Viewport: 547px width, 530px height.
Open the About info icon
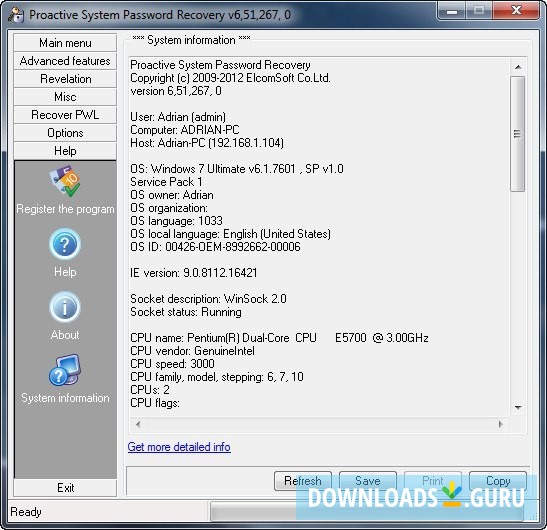65,307
